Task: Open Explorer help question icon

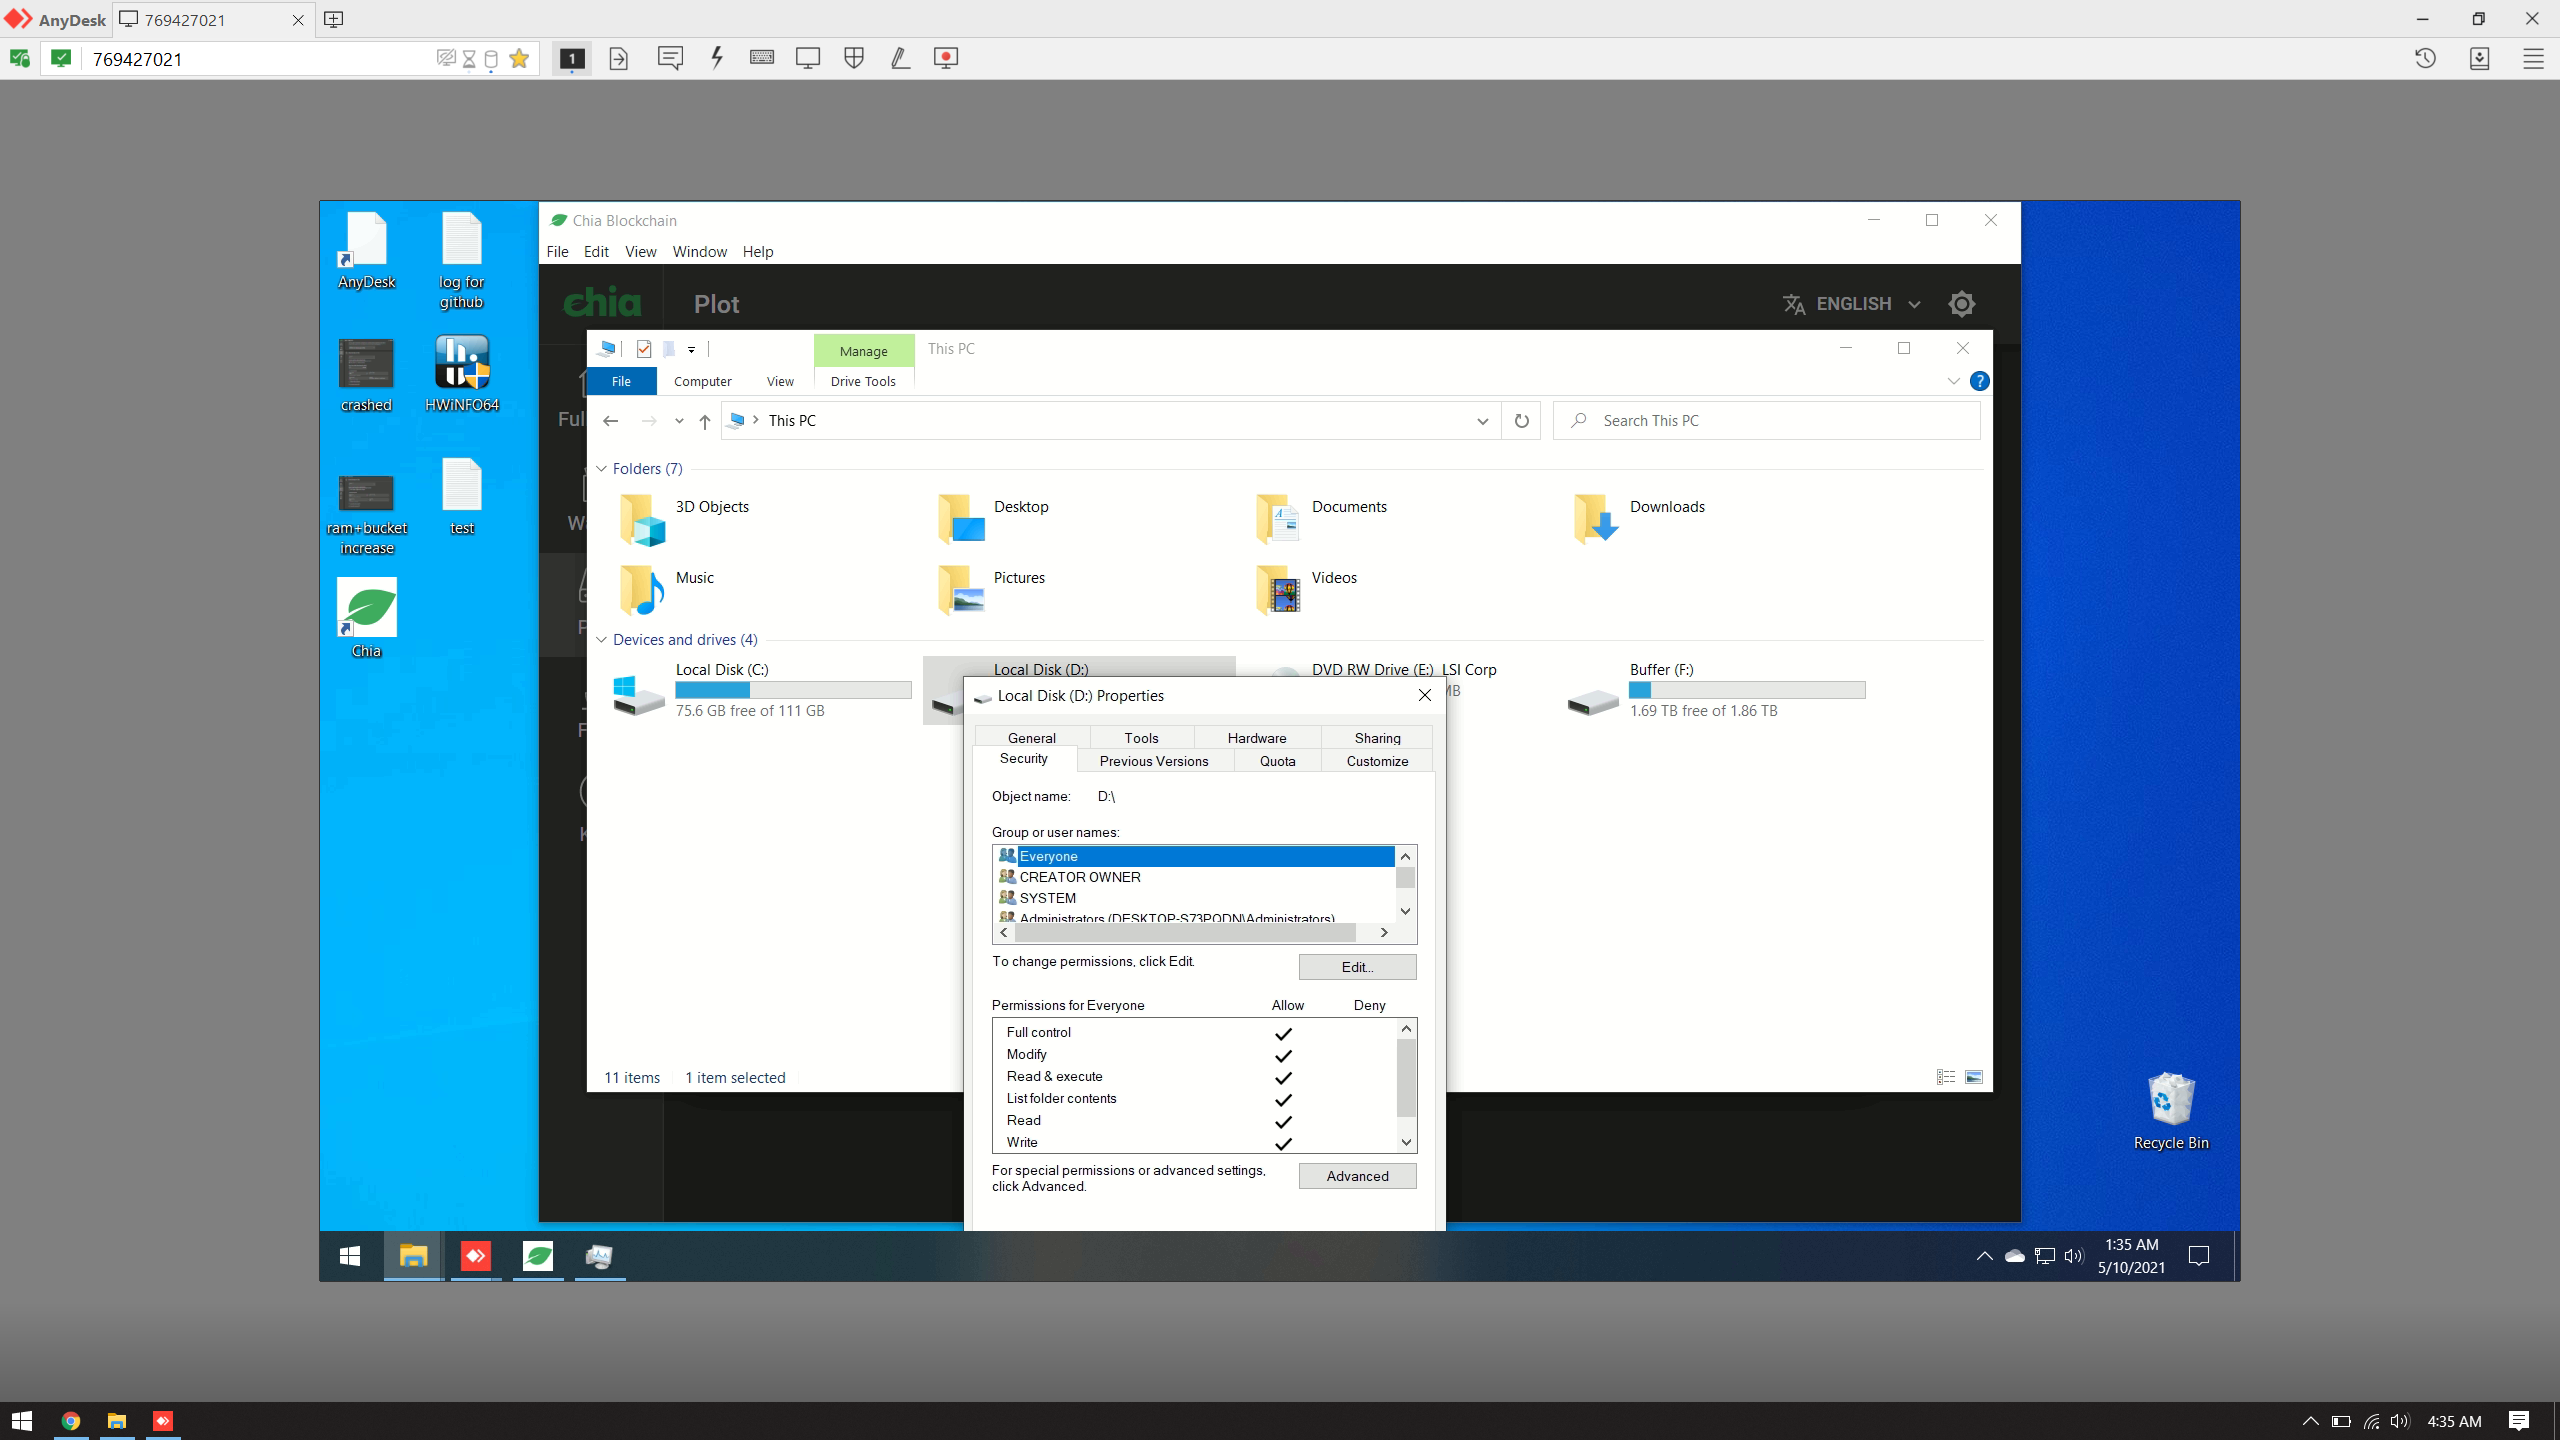Action: point(1978,381)
